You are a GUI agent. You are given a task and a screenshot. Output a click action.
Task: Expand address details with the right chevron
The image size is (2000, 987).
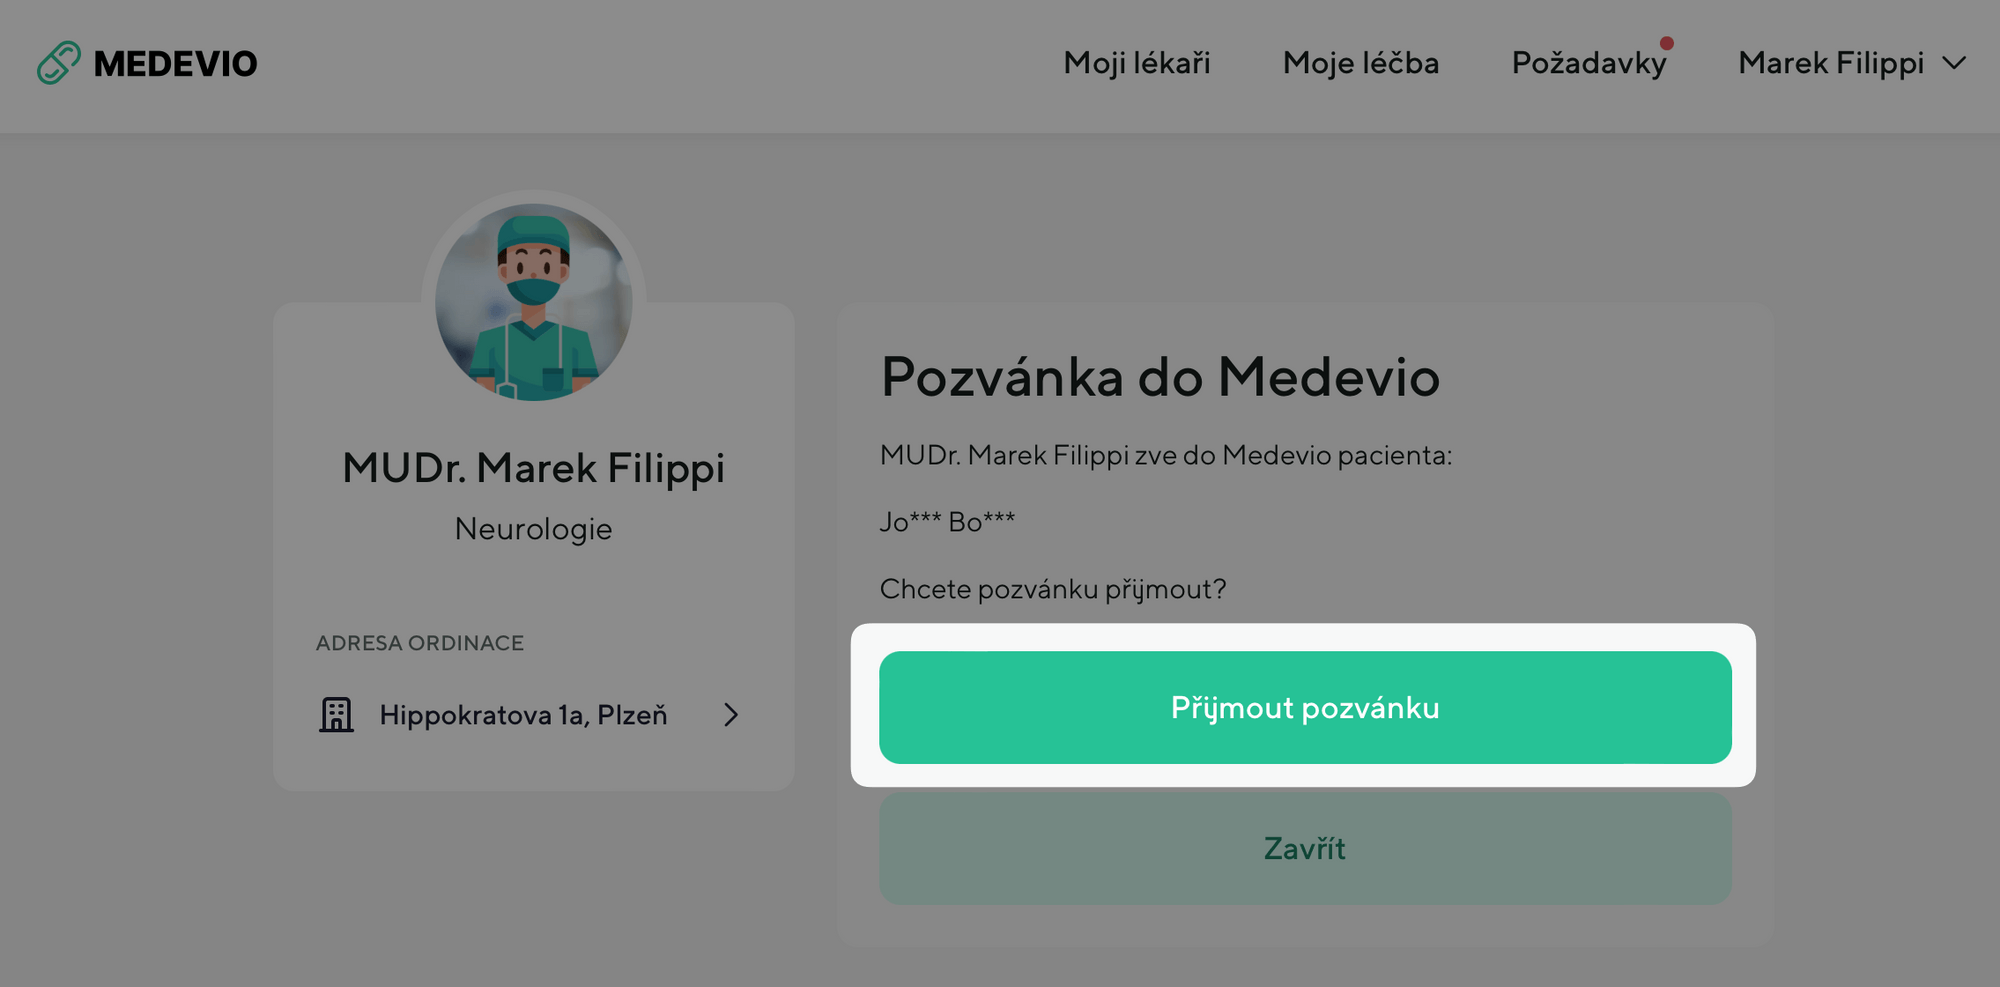coord(731,715)
